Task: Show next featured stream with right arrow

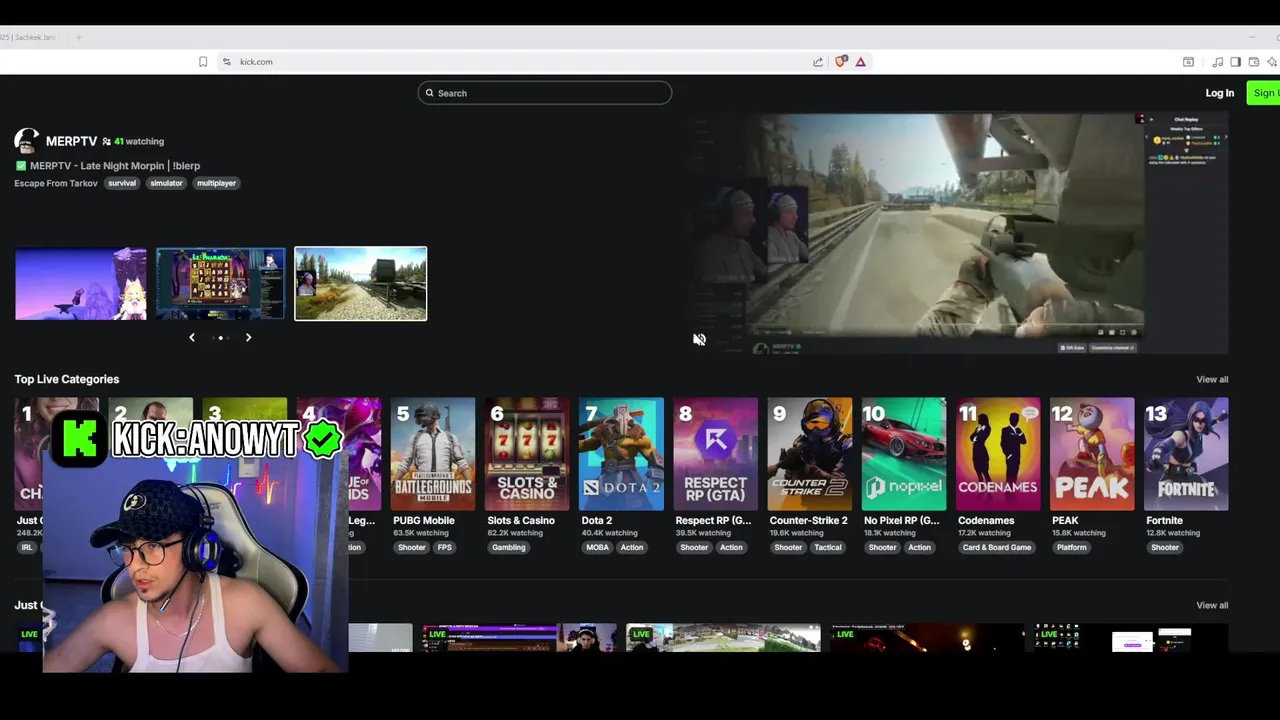Action: coord(248,338)
